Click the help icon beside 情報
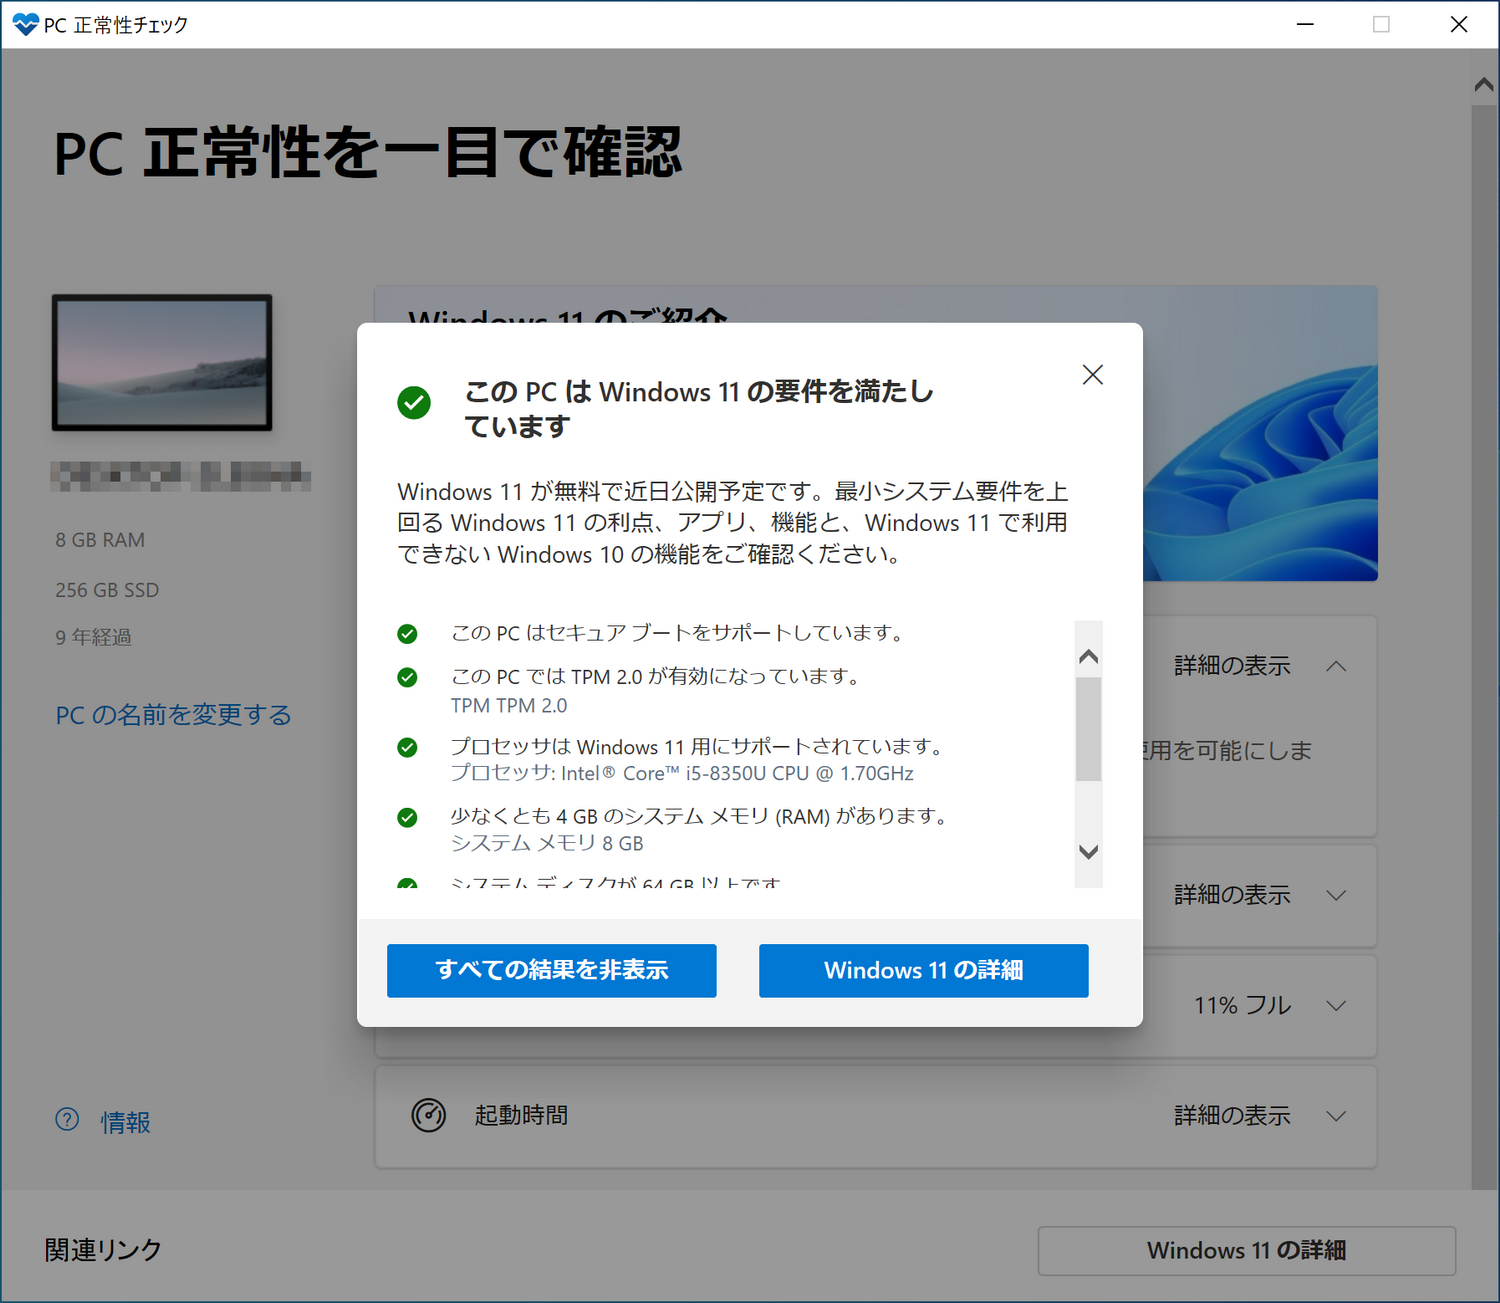 (x=66, y=1121)
